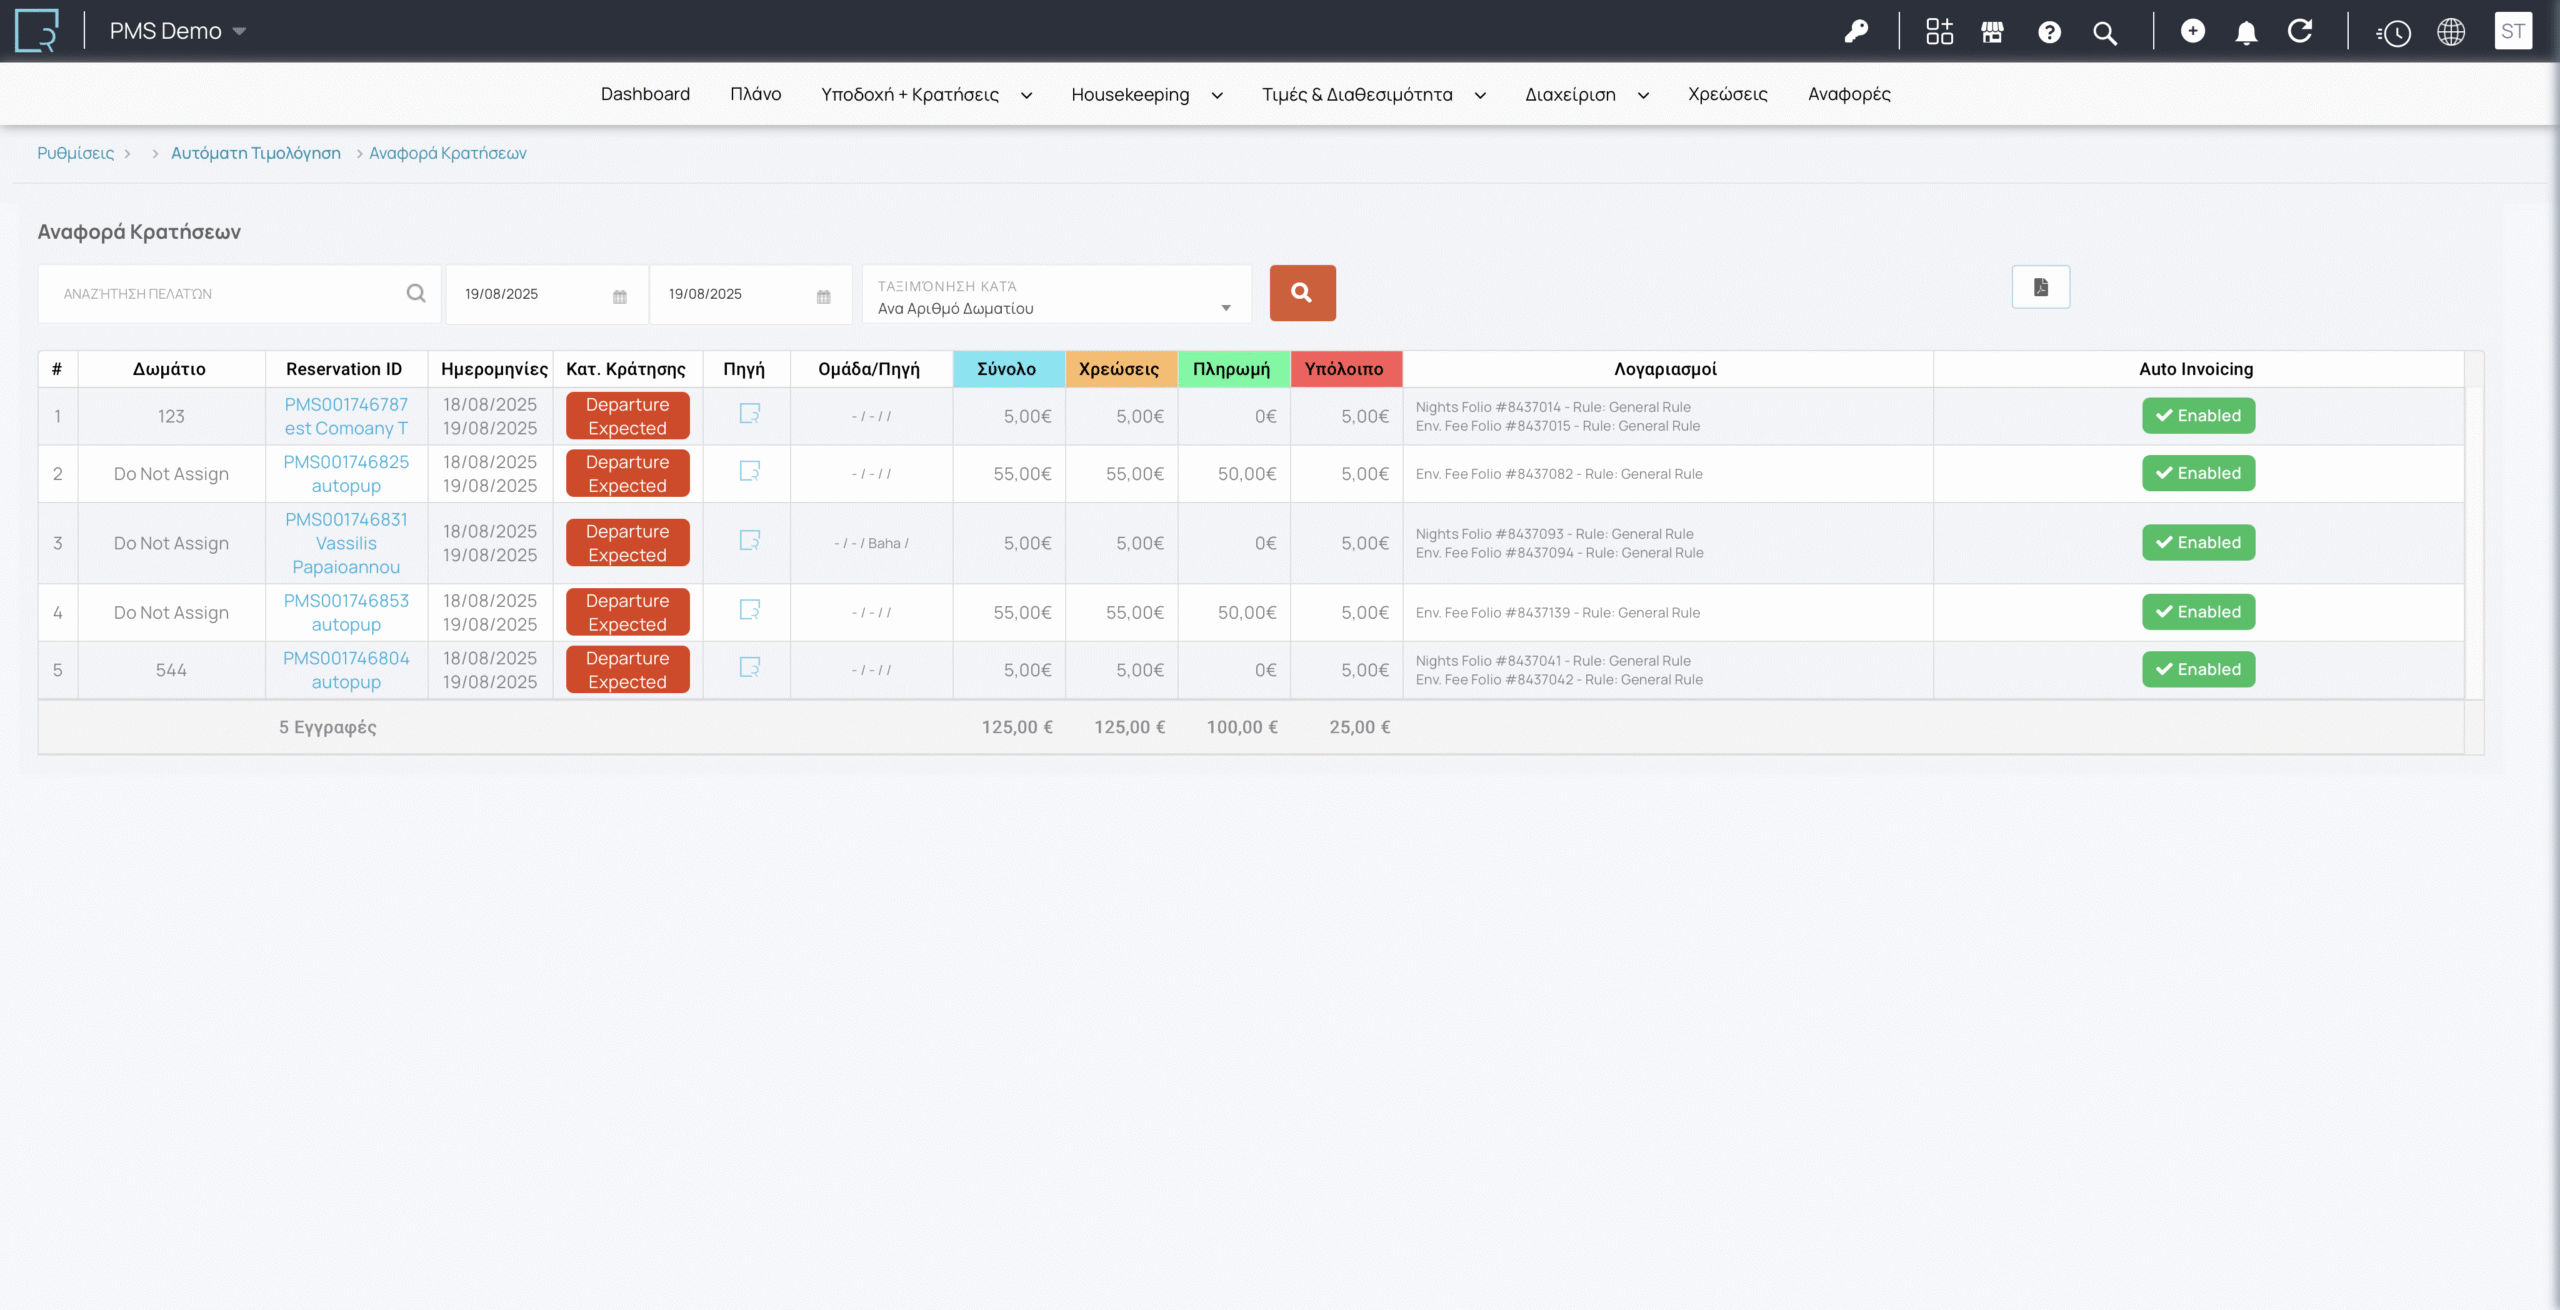Click source icon for PMS001746804 row
Image resolution: width=2560 pixels, height=1310 pixels.
[750, 668]
